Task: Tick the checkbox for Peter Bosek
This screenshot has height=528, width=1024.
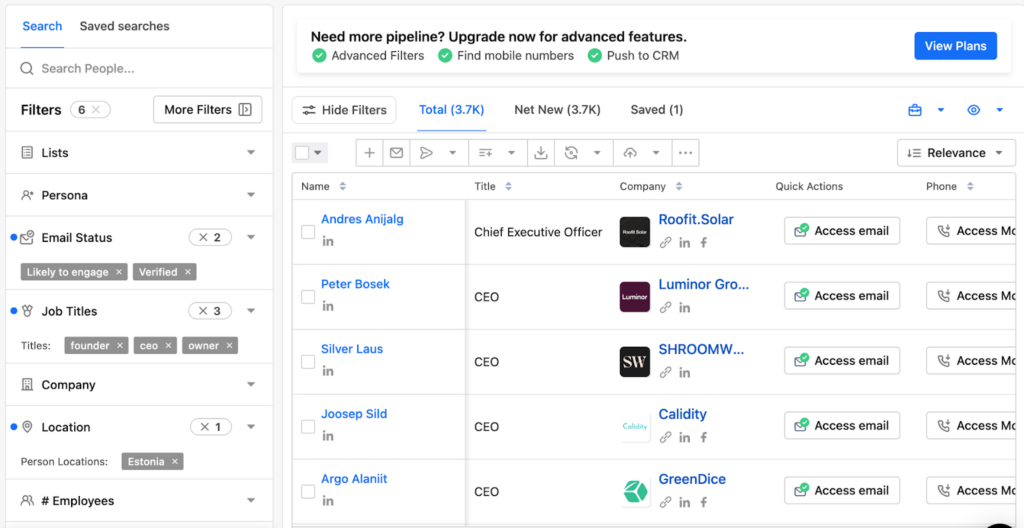Action: 308,297
